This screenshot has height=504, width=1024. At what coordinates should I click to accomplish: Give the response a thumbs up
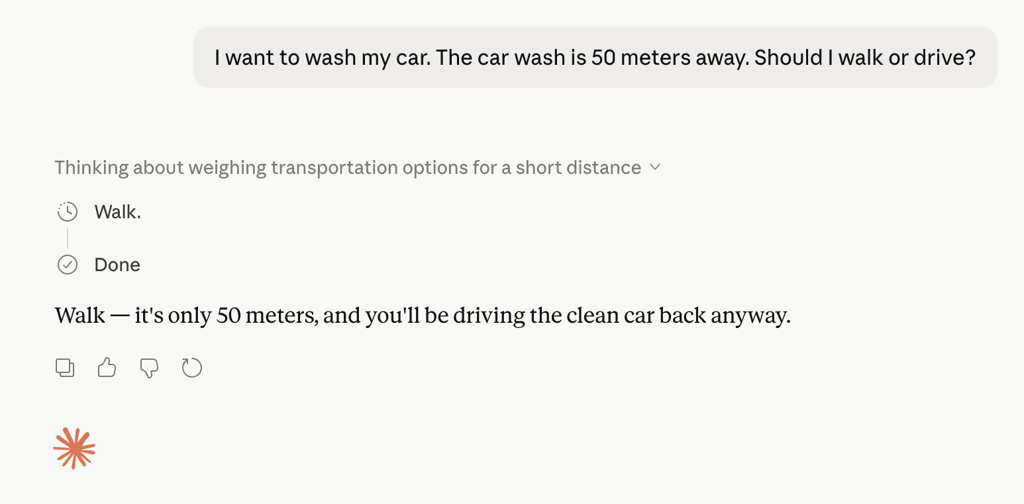coord(107,368)
